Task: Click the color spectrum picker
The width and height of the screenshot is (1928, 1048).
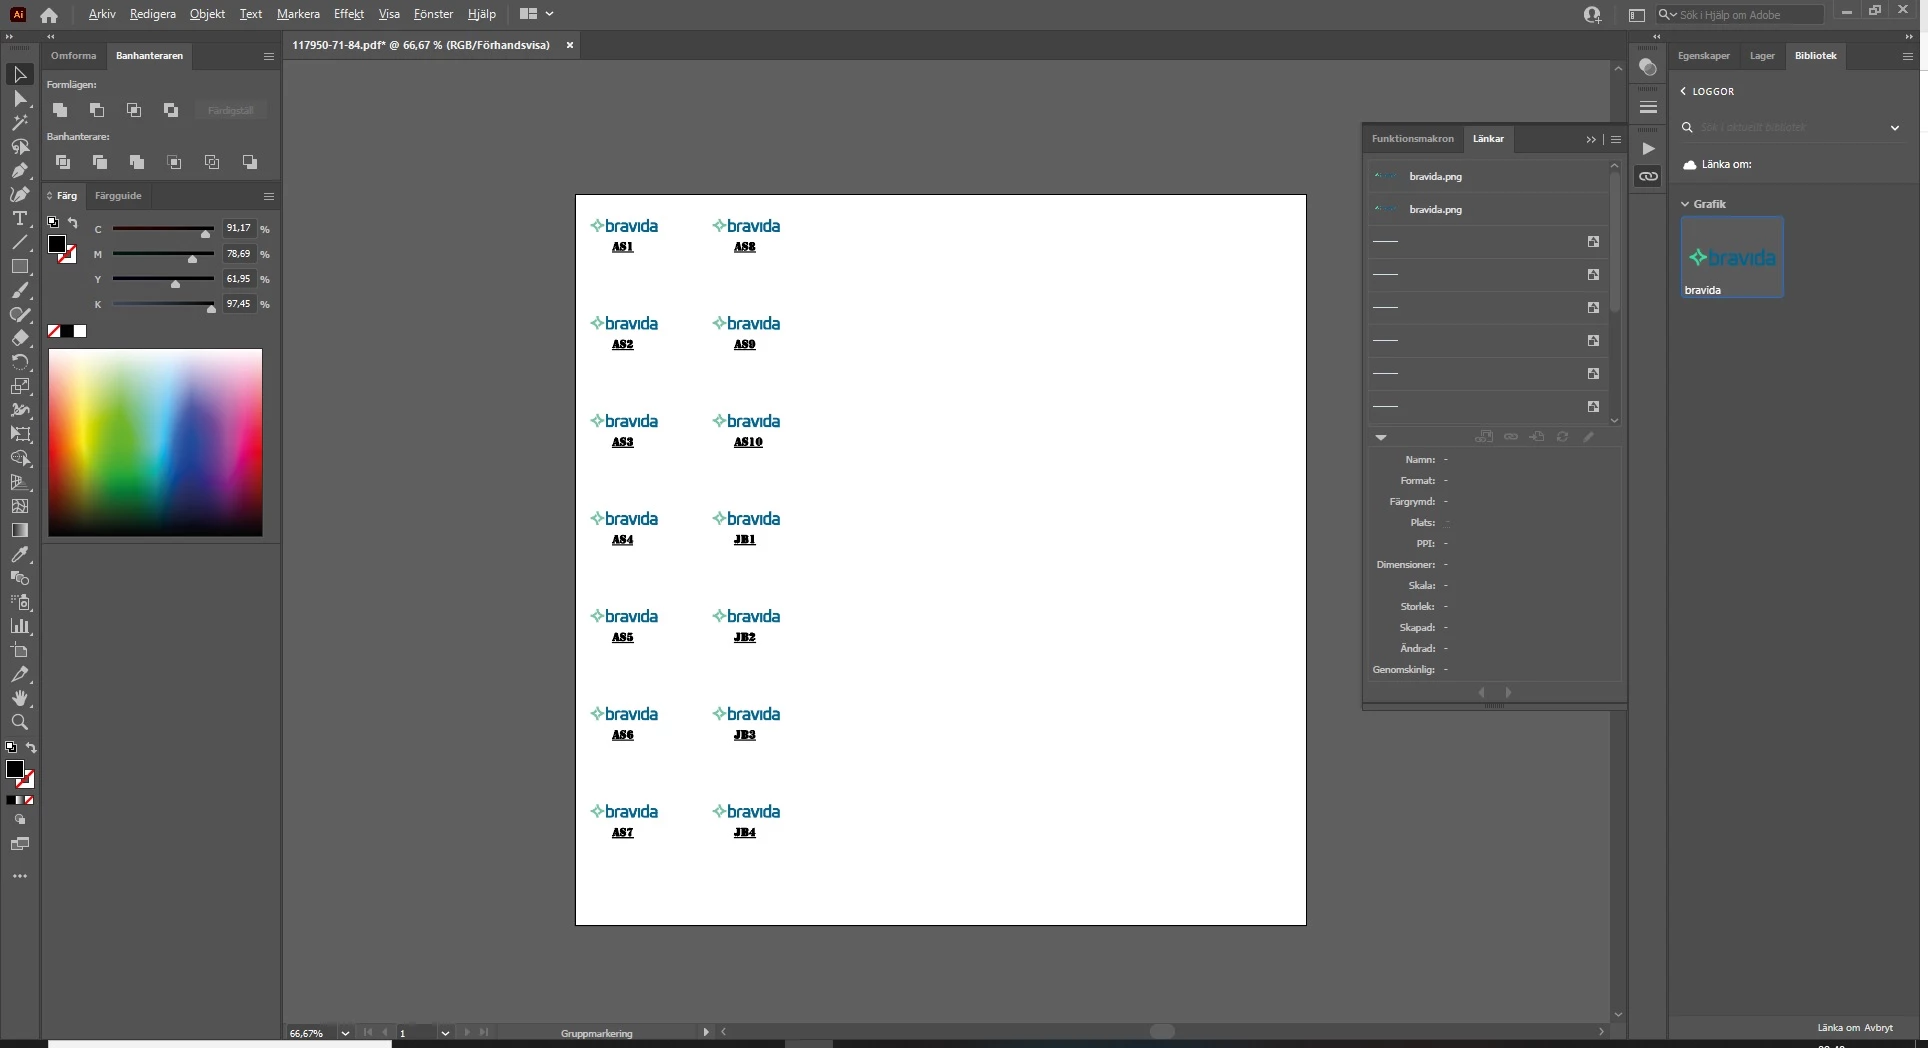Action: [x=155, y=442]
